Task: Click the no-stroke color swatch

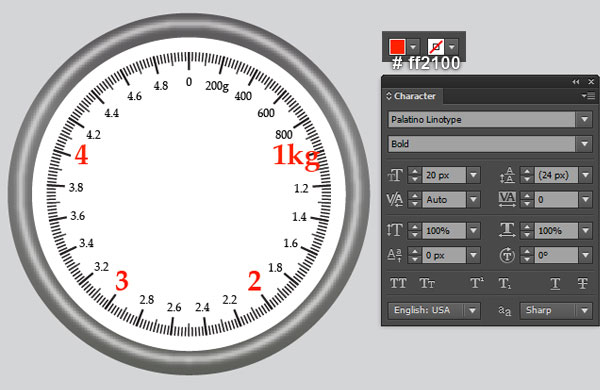Action: coord(436,47)
